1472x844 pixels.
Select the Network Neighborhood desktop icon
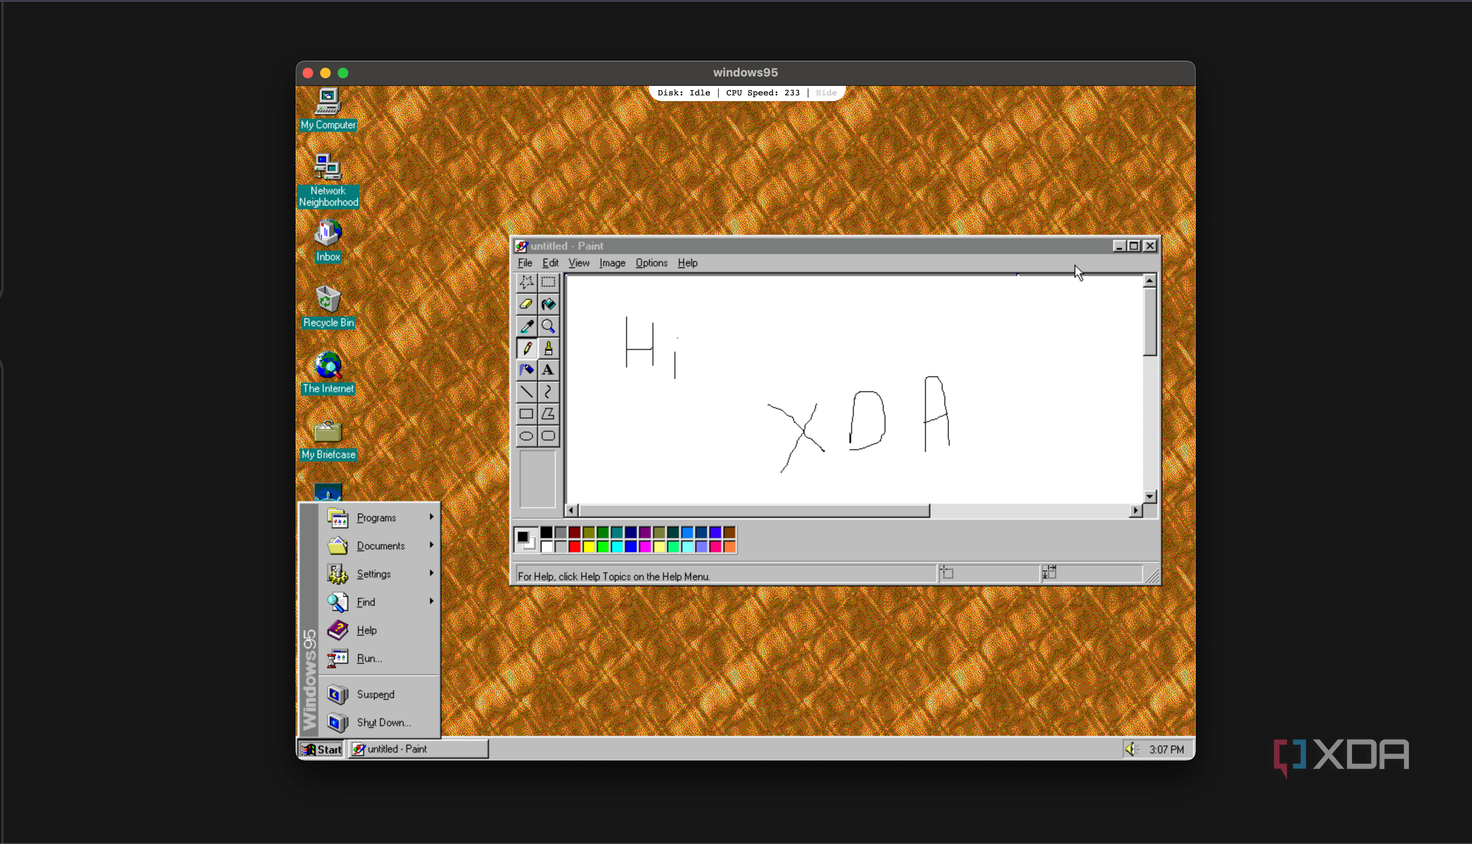(328, 181)
